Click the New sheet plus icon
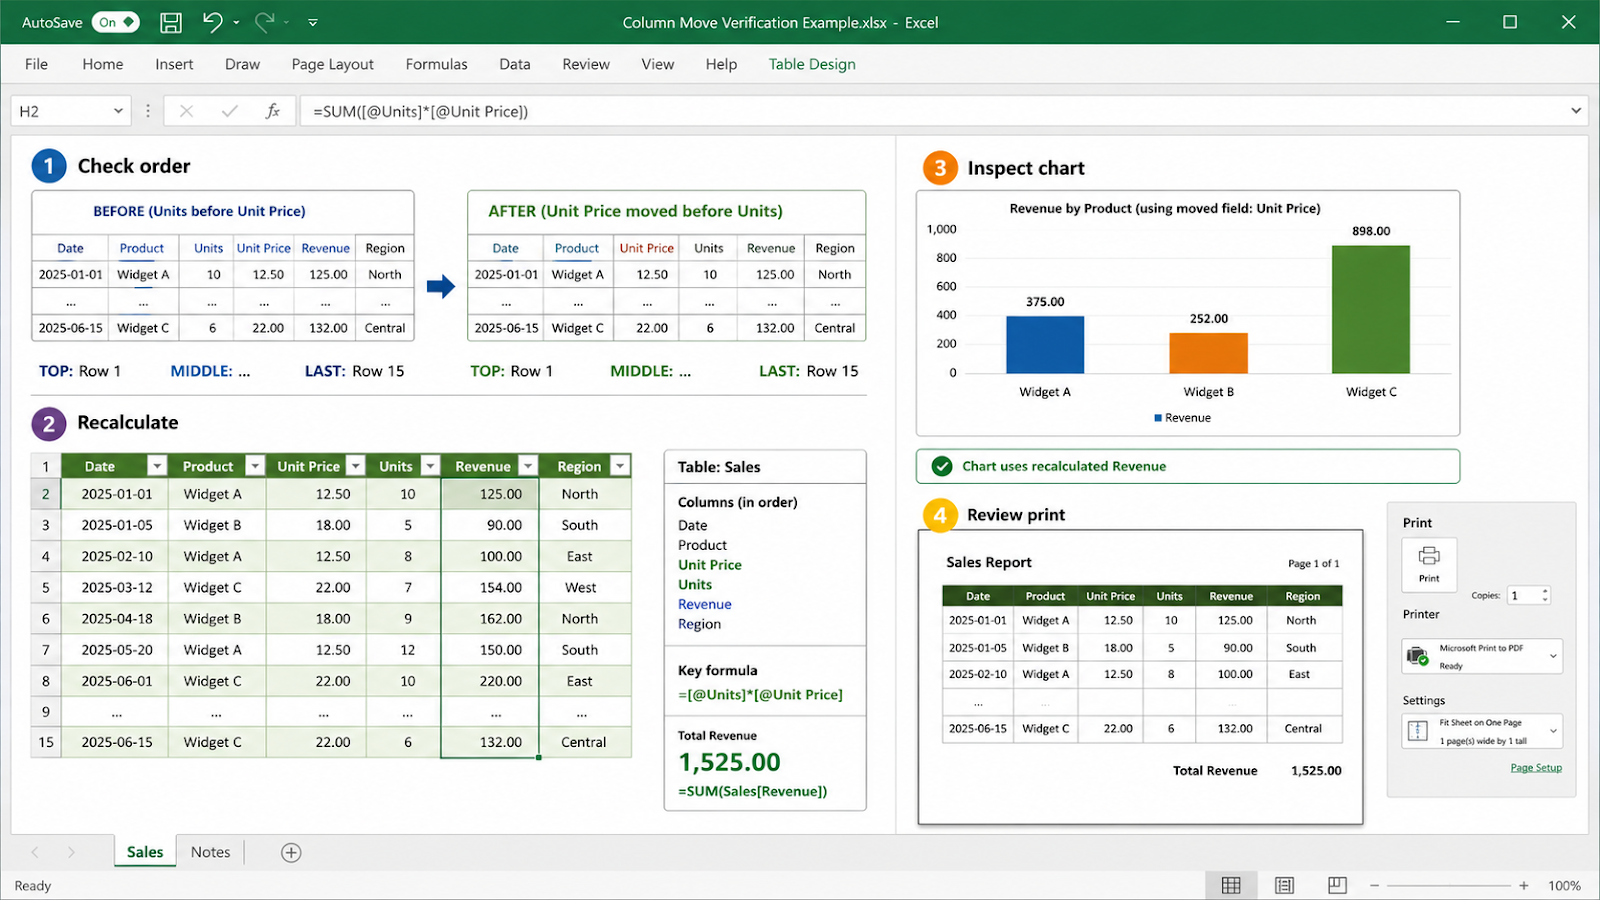This screenshot has height=900, width=1600. click(x=291, y=852)
